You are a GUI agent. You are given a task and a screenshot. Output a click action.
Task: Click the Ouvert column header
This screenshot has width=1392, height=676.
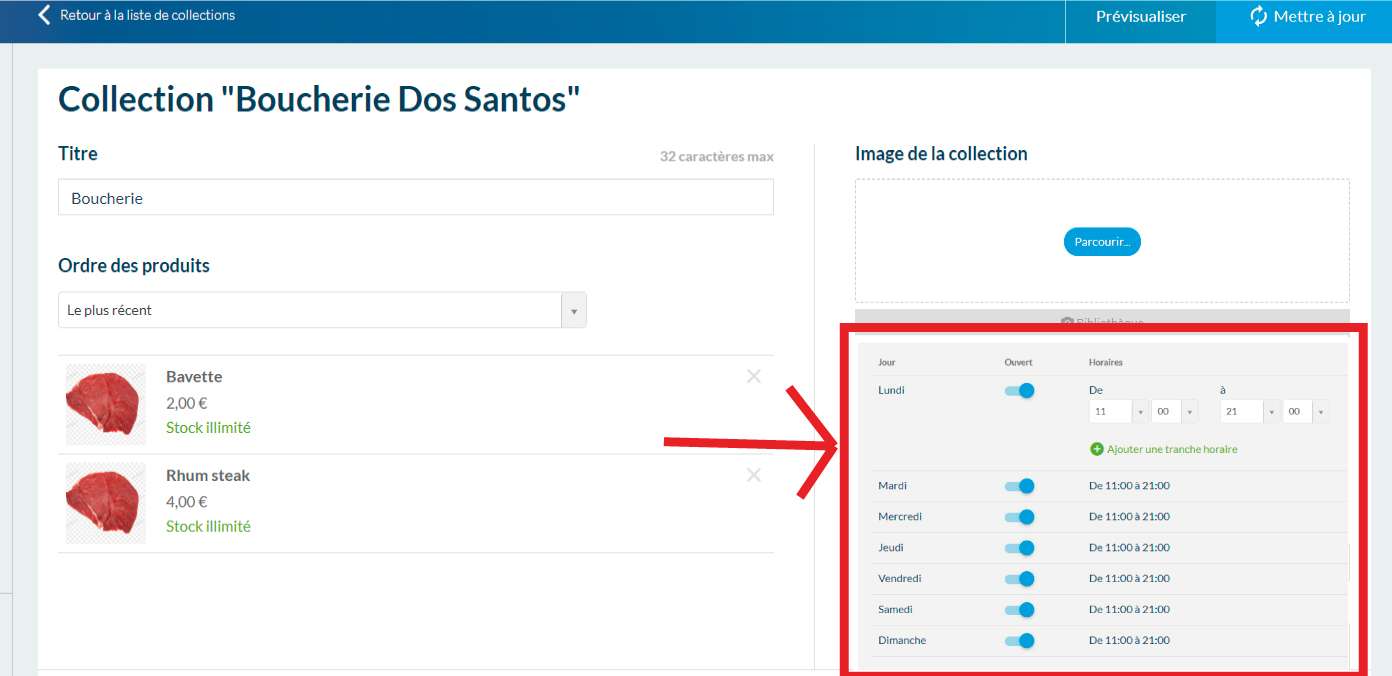pyautogui.click(x=1019, y=362)
